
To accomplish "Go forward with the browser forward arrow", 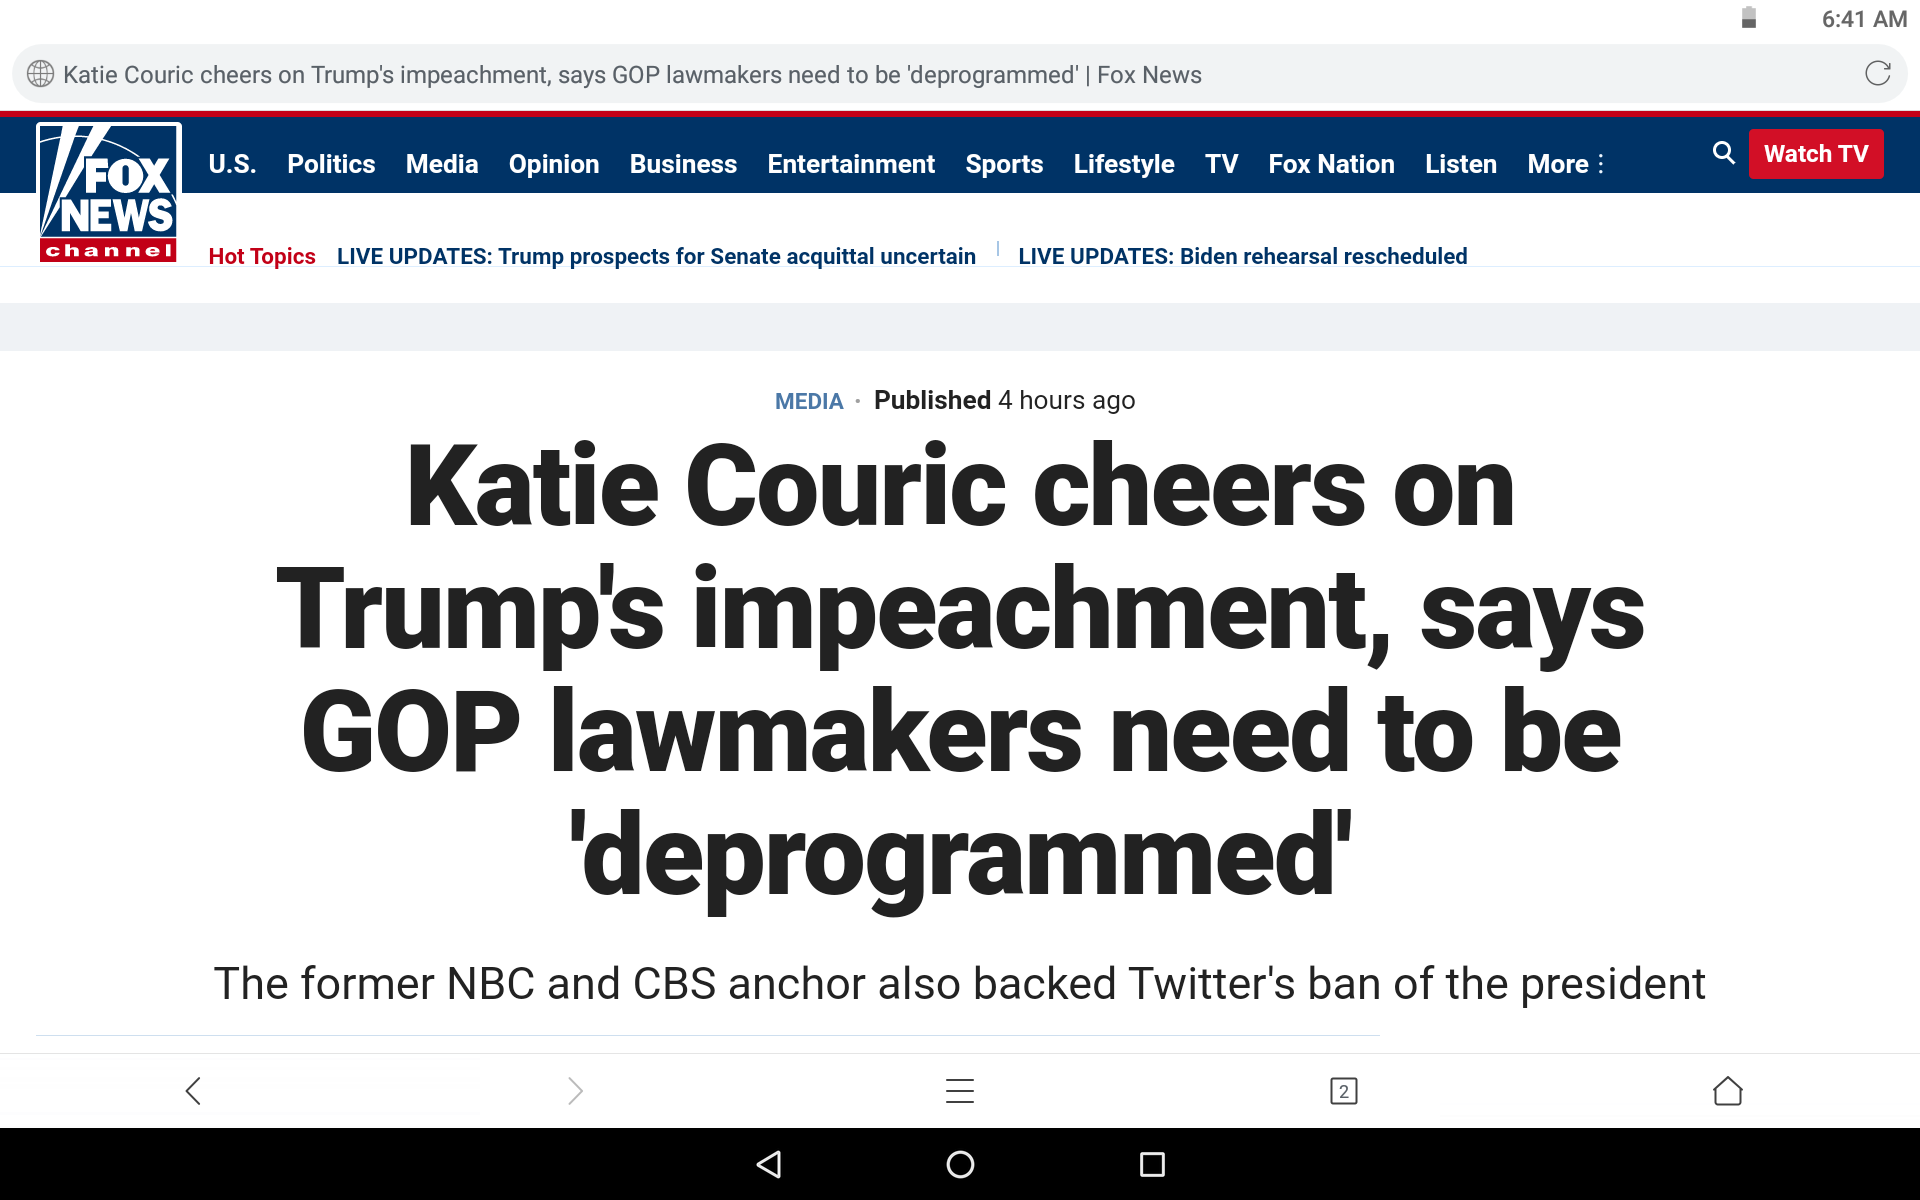I will pyautogui.click(x=575, y=1090).
